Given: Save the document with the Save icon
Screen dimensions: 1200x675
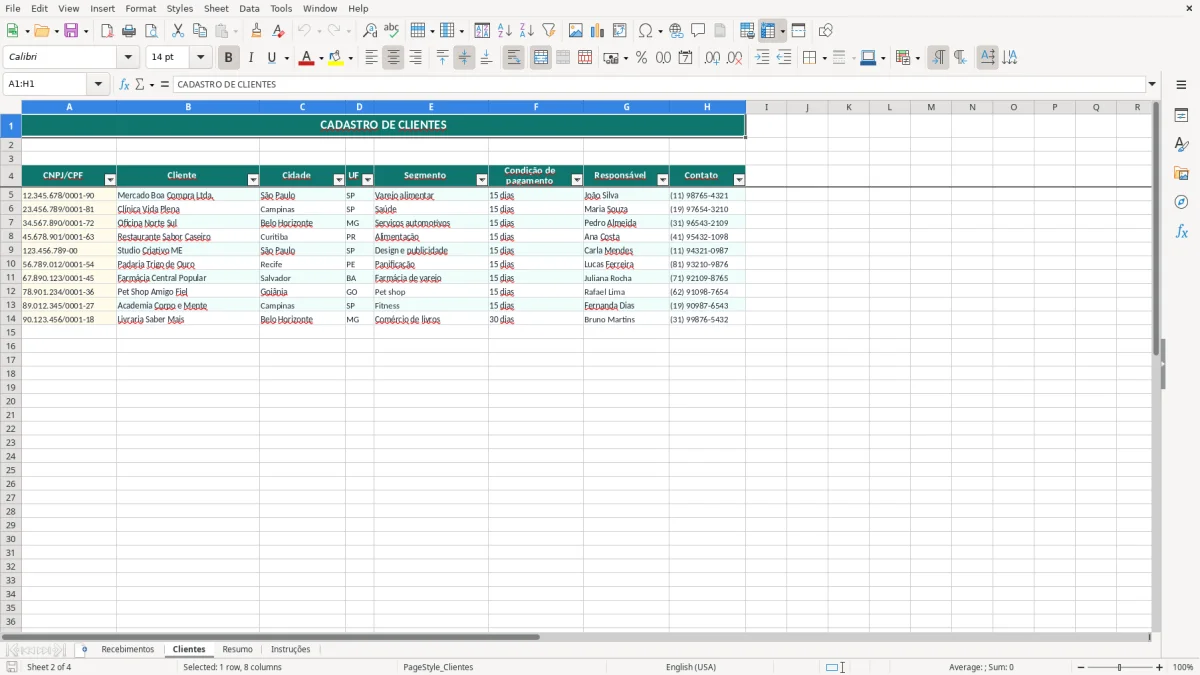Looking at the screenshot, I should pos(71,31).
